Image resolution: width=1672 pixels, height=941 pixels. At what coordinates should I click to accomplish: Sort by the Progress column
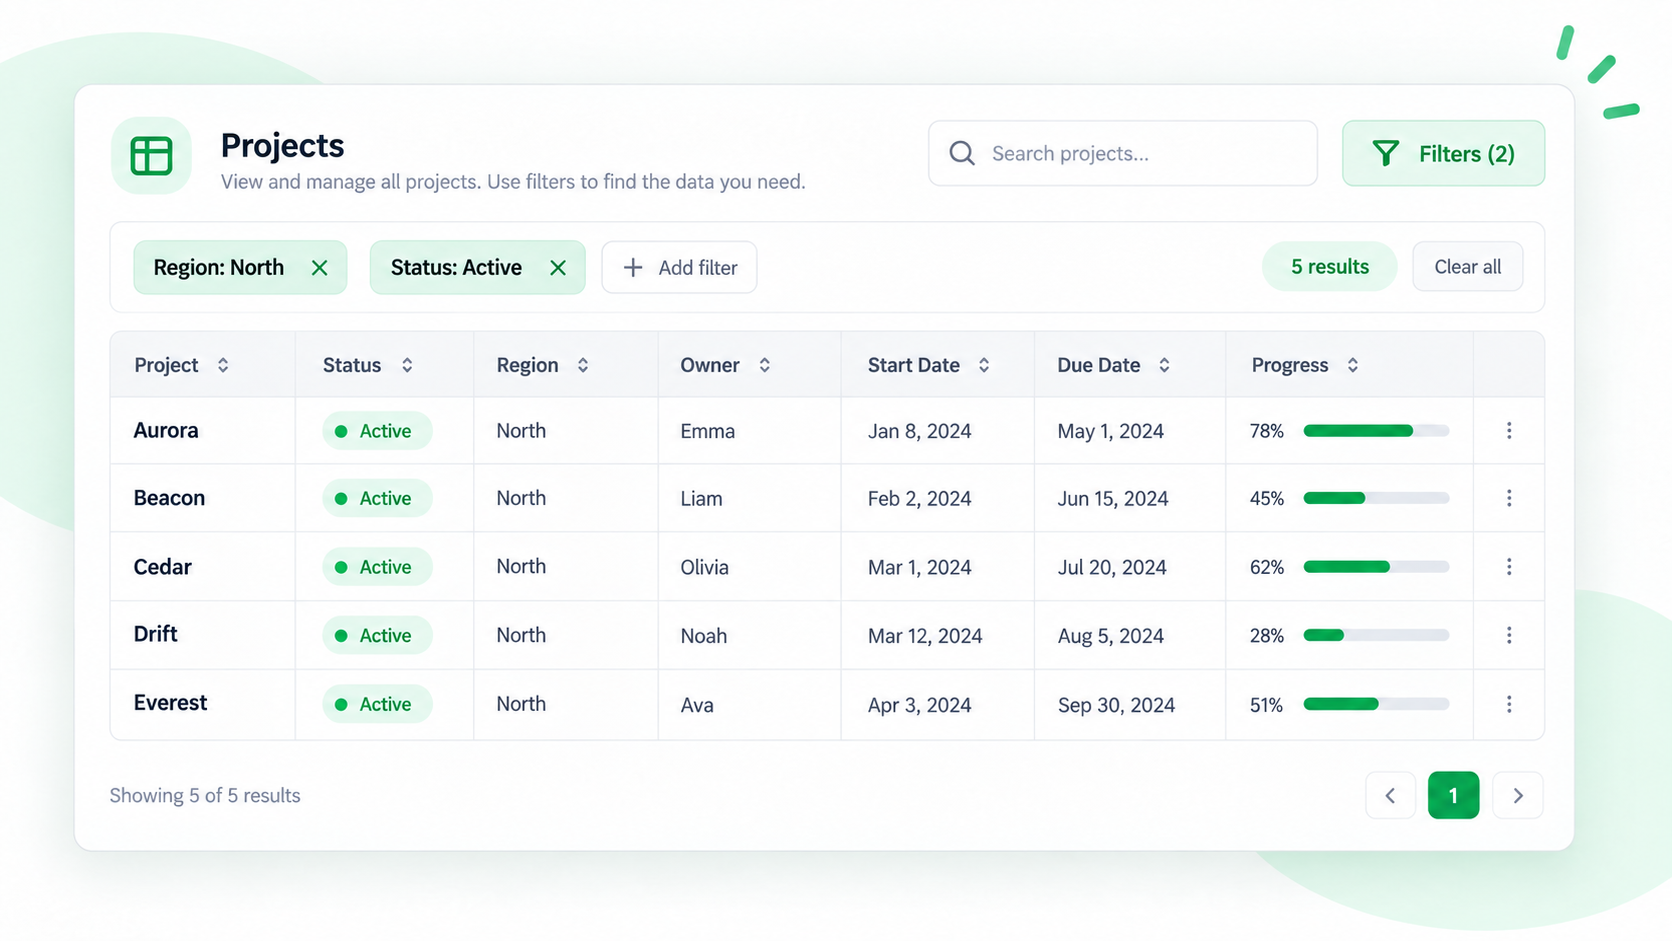1353,365
